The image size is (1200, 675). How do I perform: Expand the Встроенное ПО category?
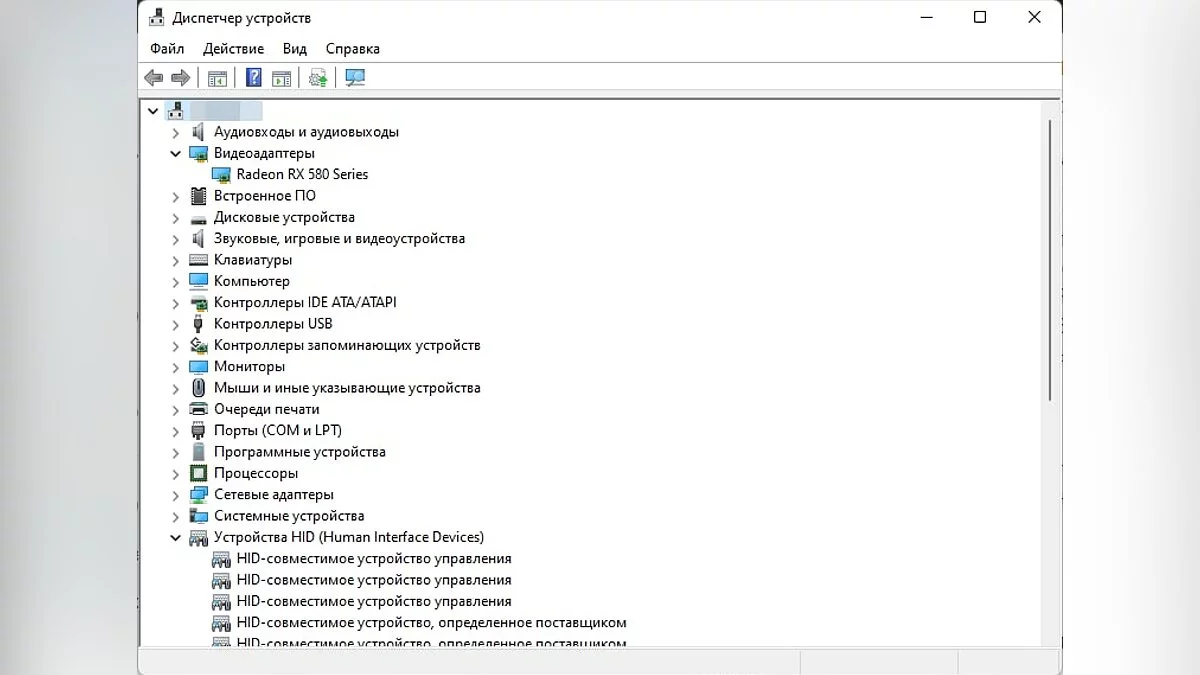176,196
